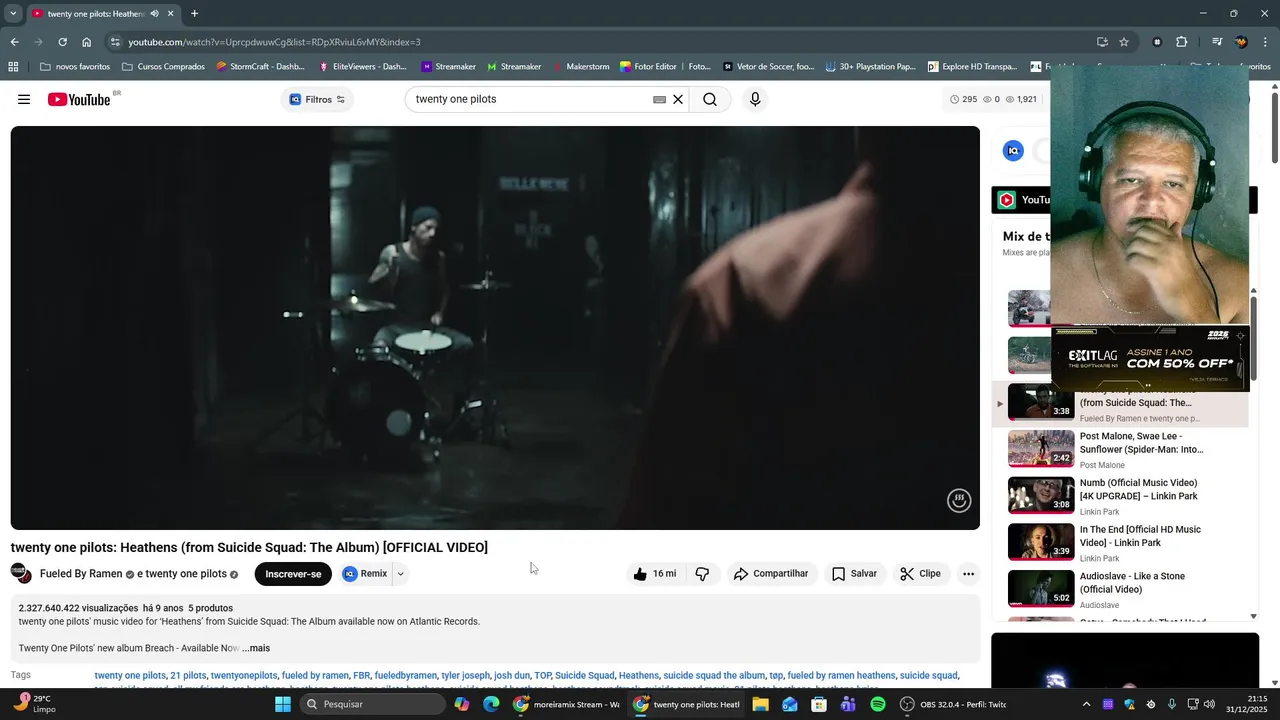
Task: Open the 'novos favoritos' bookmarks folder
Action: 75,67
